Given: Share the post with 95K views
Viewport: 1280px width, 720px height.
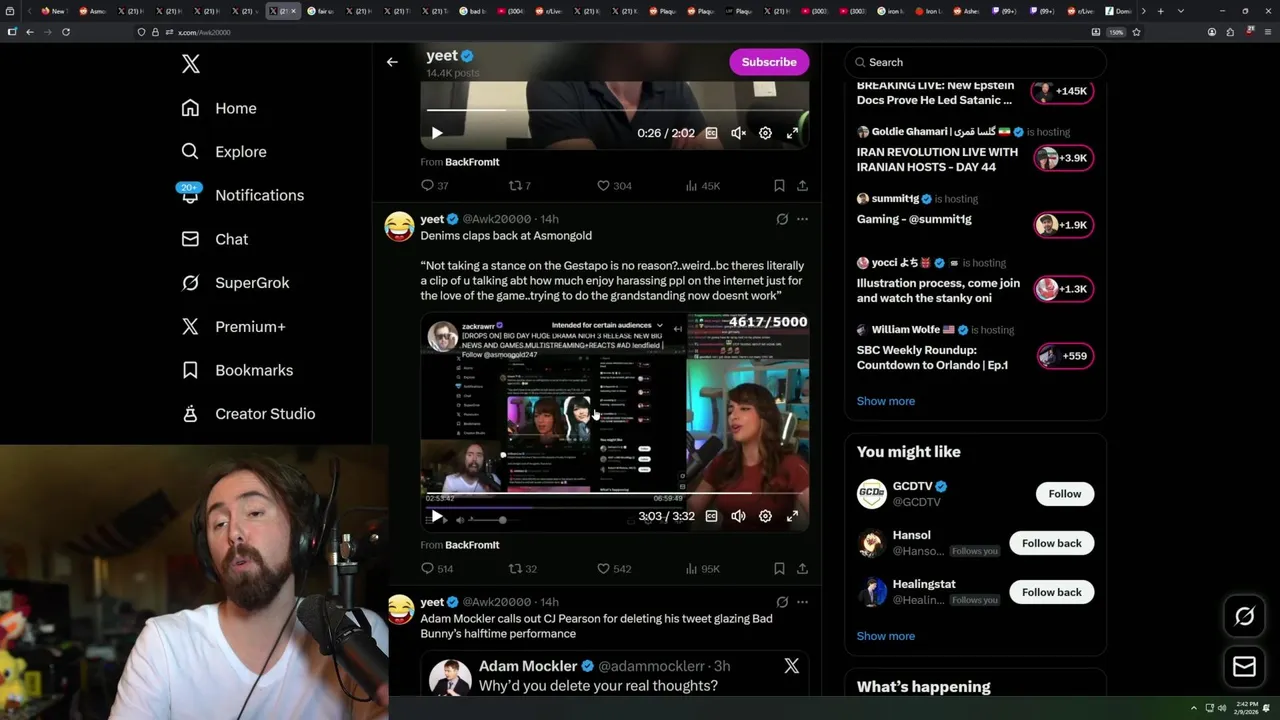Looking at the screenshot, I should [x=802, y=569].
